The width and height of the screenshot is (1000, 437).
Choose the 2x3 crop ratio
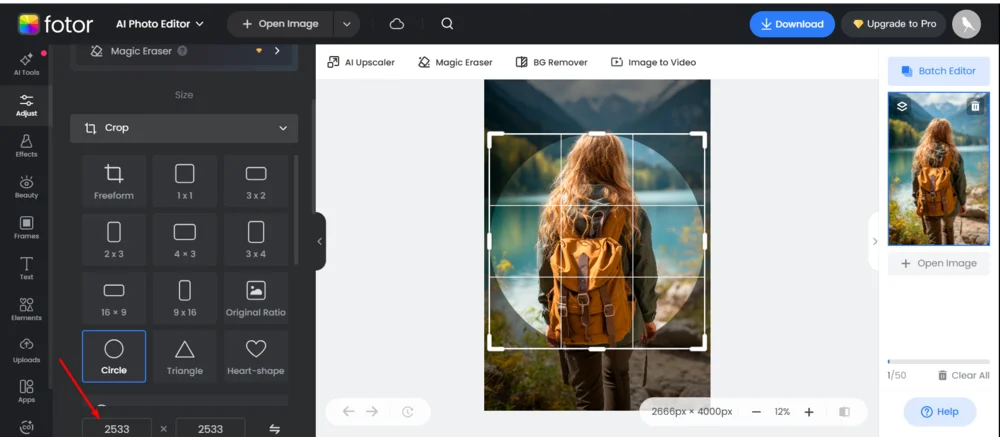tap(114, 239)
